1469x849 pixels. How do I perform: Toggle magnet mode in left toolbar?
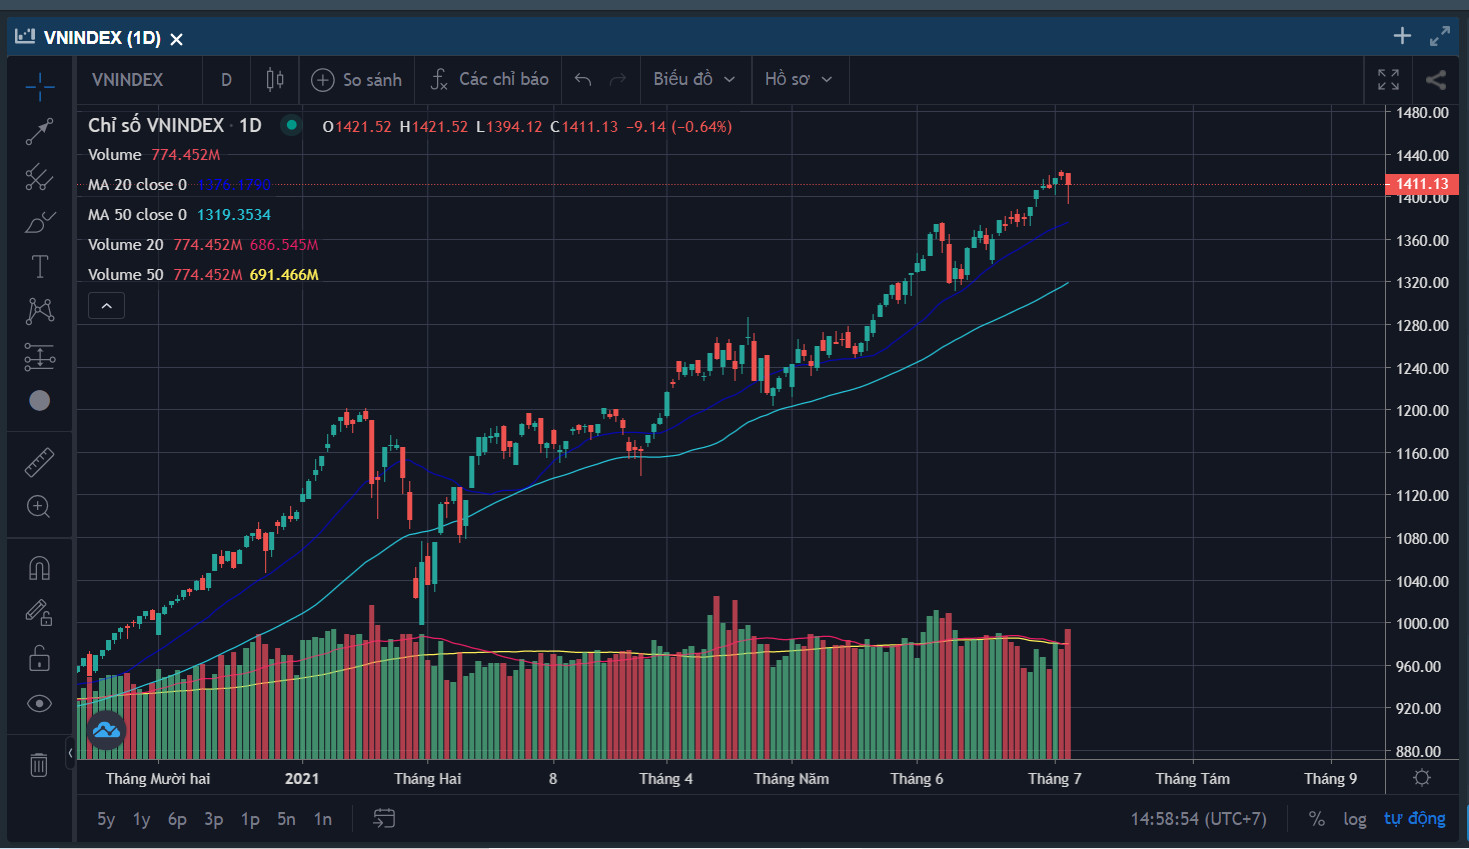pos(39,568)
